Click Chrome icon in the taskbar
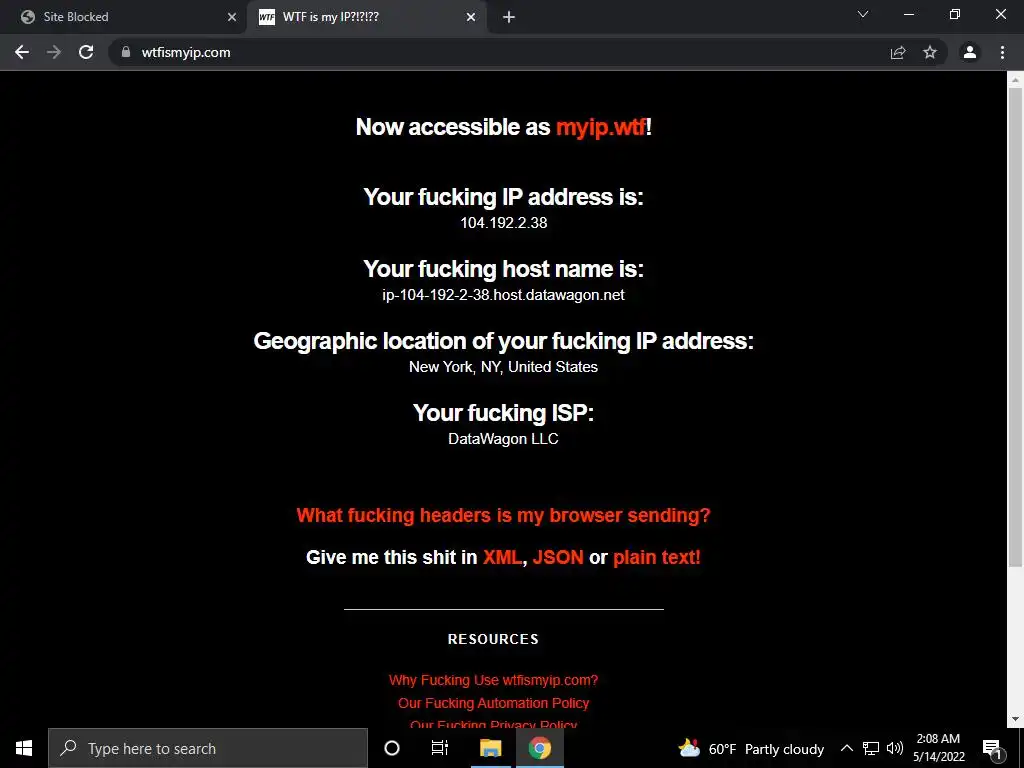 click(x=540, y=748)
